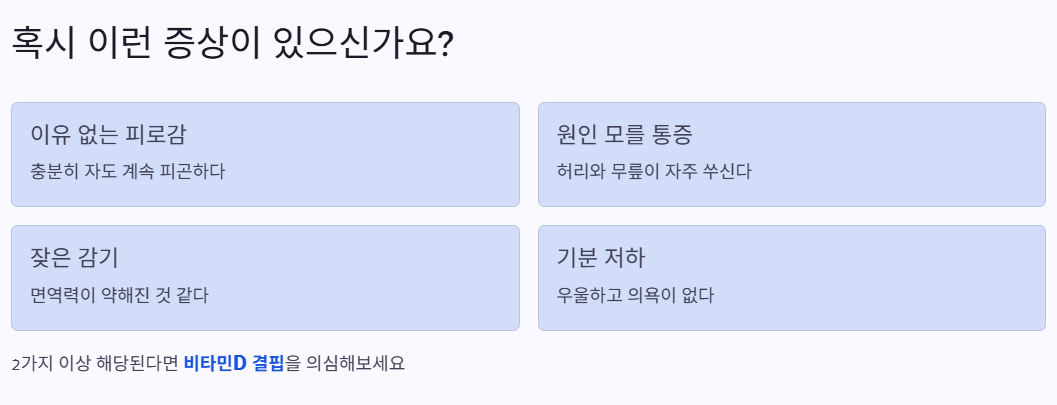Click the word 혹시 in the heading
1057x405 pixels.
pyautogui.click(x=43, y=44)
